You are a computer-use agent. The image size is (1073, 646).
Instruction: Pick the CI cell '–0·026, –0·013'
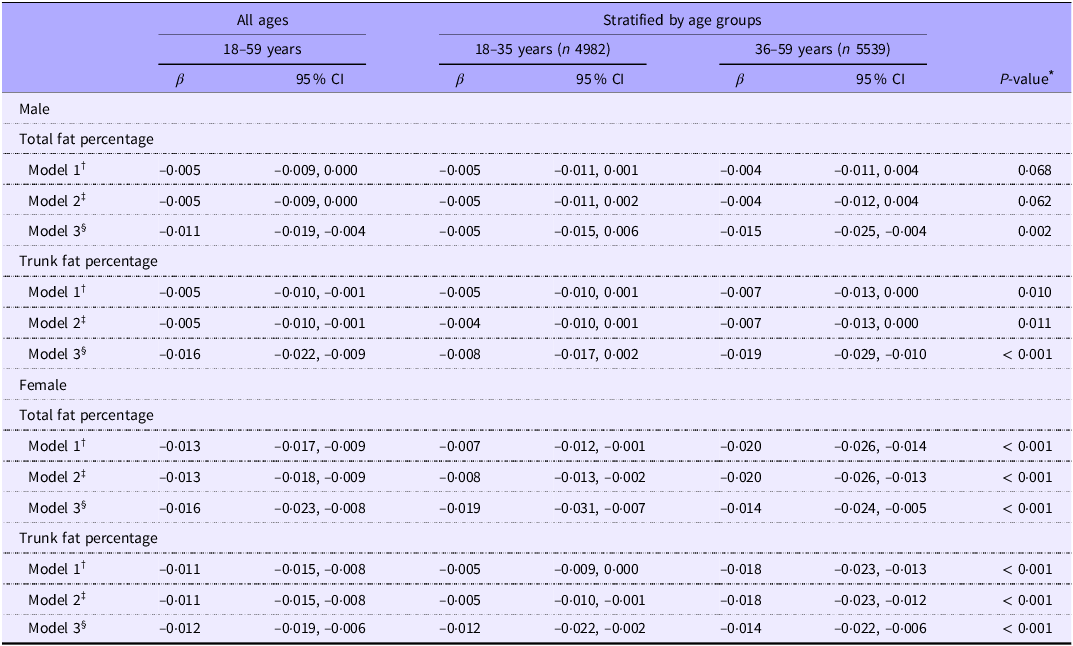[x=880, y=477]
